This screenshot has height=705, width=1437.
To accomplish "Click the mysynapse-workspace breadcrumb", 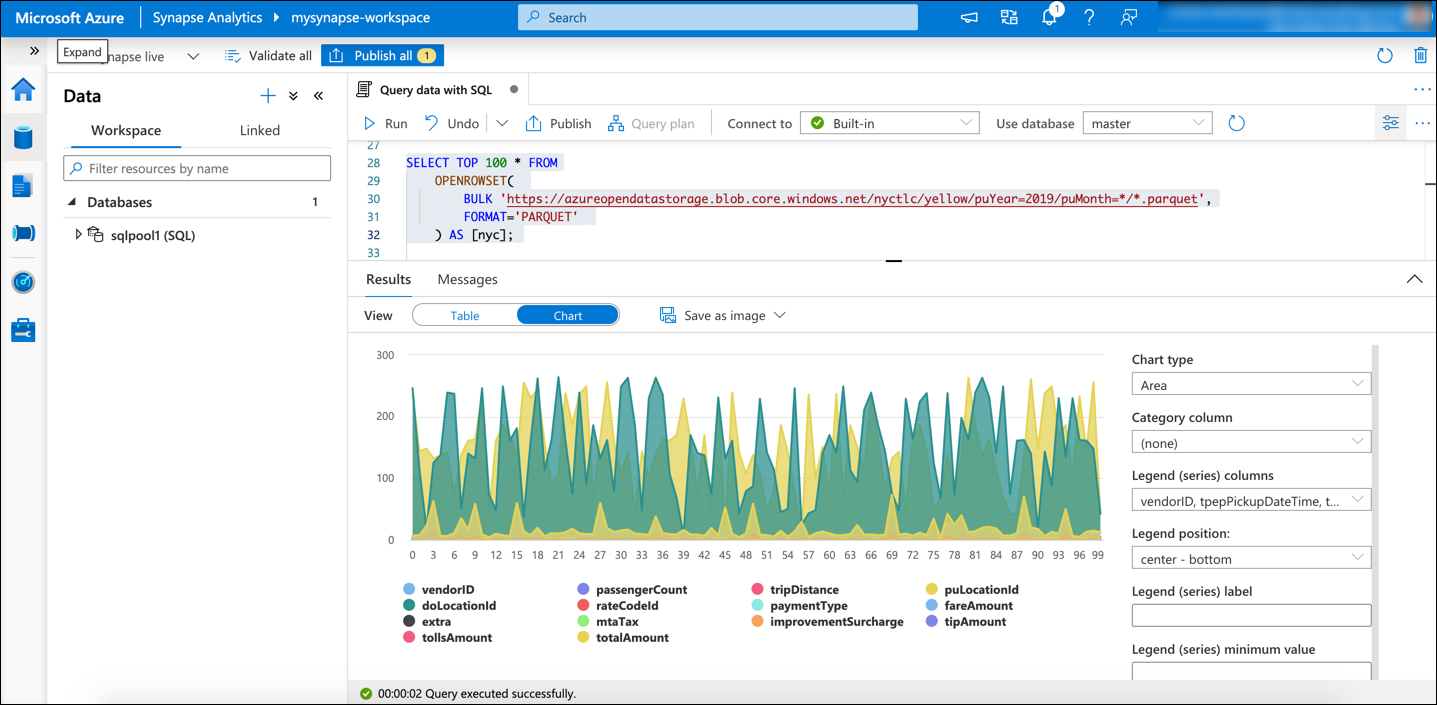I will tap(360, 18).
